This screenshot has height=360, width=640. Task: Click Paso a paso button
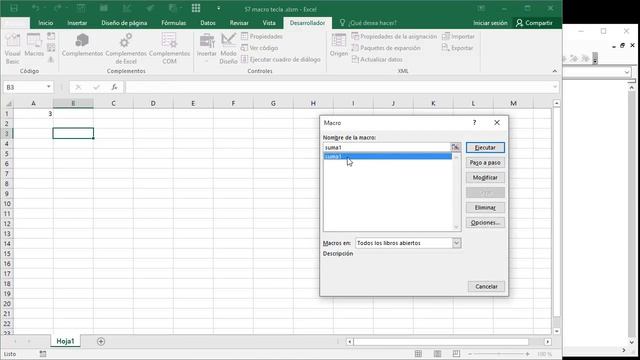pyautogui.click(x=485, y=162)
